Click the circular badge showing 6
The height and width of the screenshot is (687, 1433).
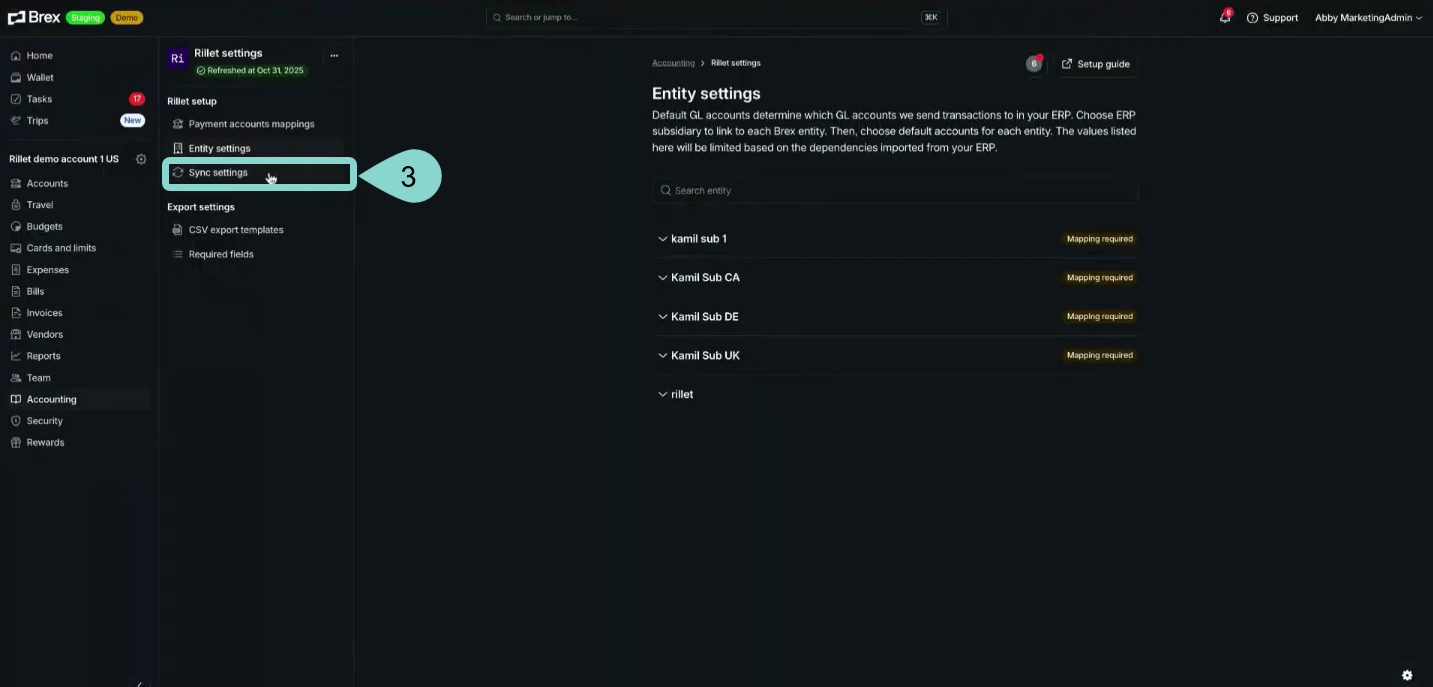coord(1034,64)
